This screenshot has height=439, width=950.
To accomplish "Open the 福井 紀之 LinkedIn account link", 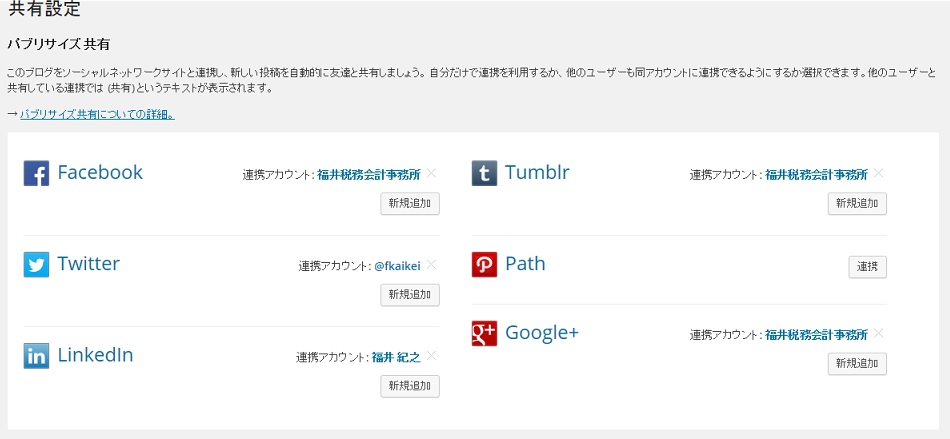I will pos(396,357).
